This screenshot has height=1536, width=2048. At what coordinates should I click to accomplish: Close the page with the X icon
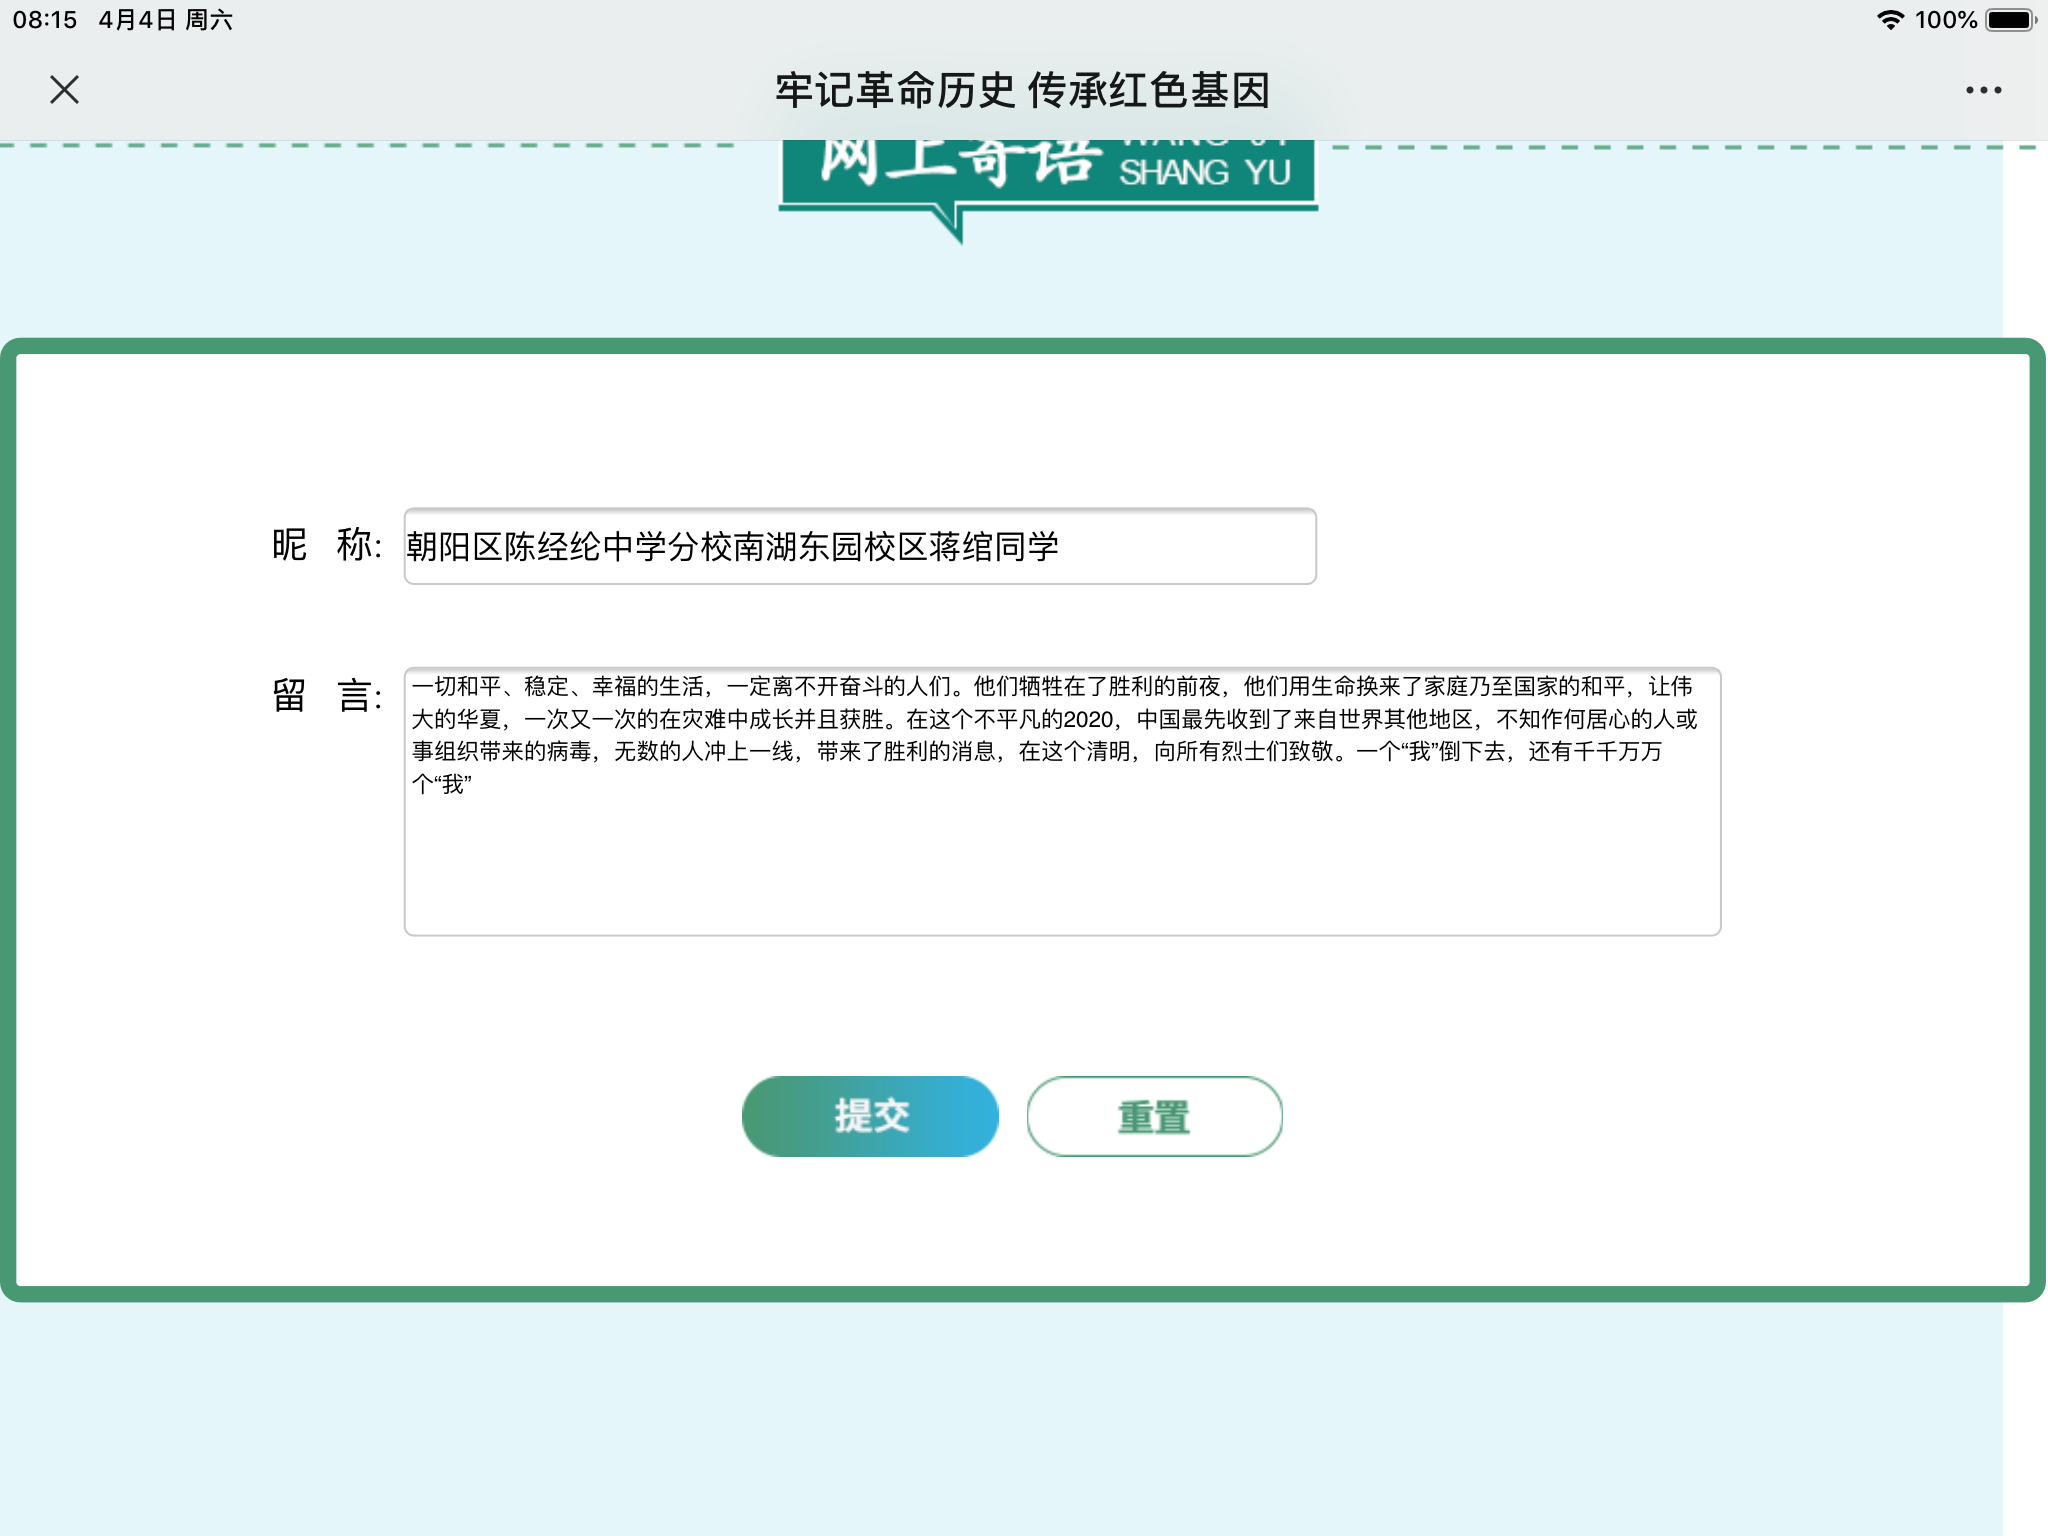click(x=64, y=90)
